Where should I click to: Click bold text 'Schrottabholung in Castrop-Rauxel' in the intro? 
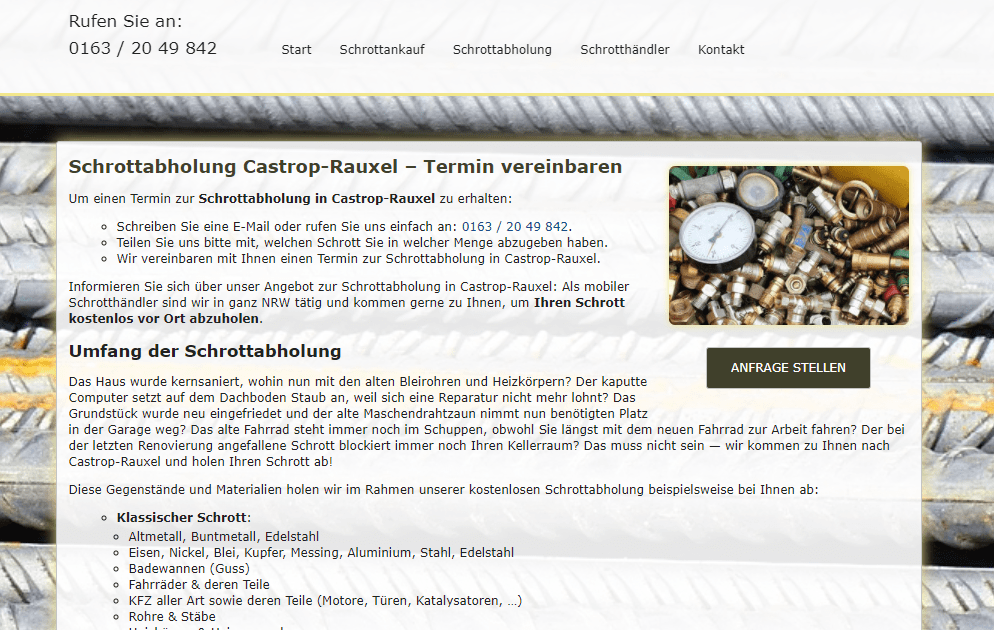tap(316, 199)
